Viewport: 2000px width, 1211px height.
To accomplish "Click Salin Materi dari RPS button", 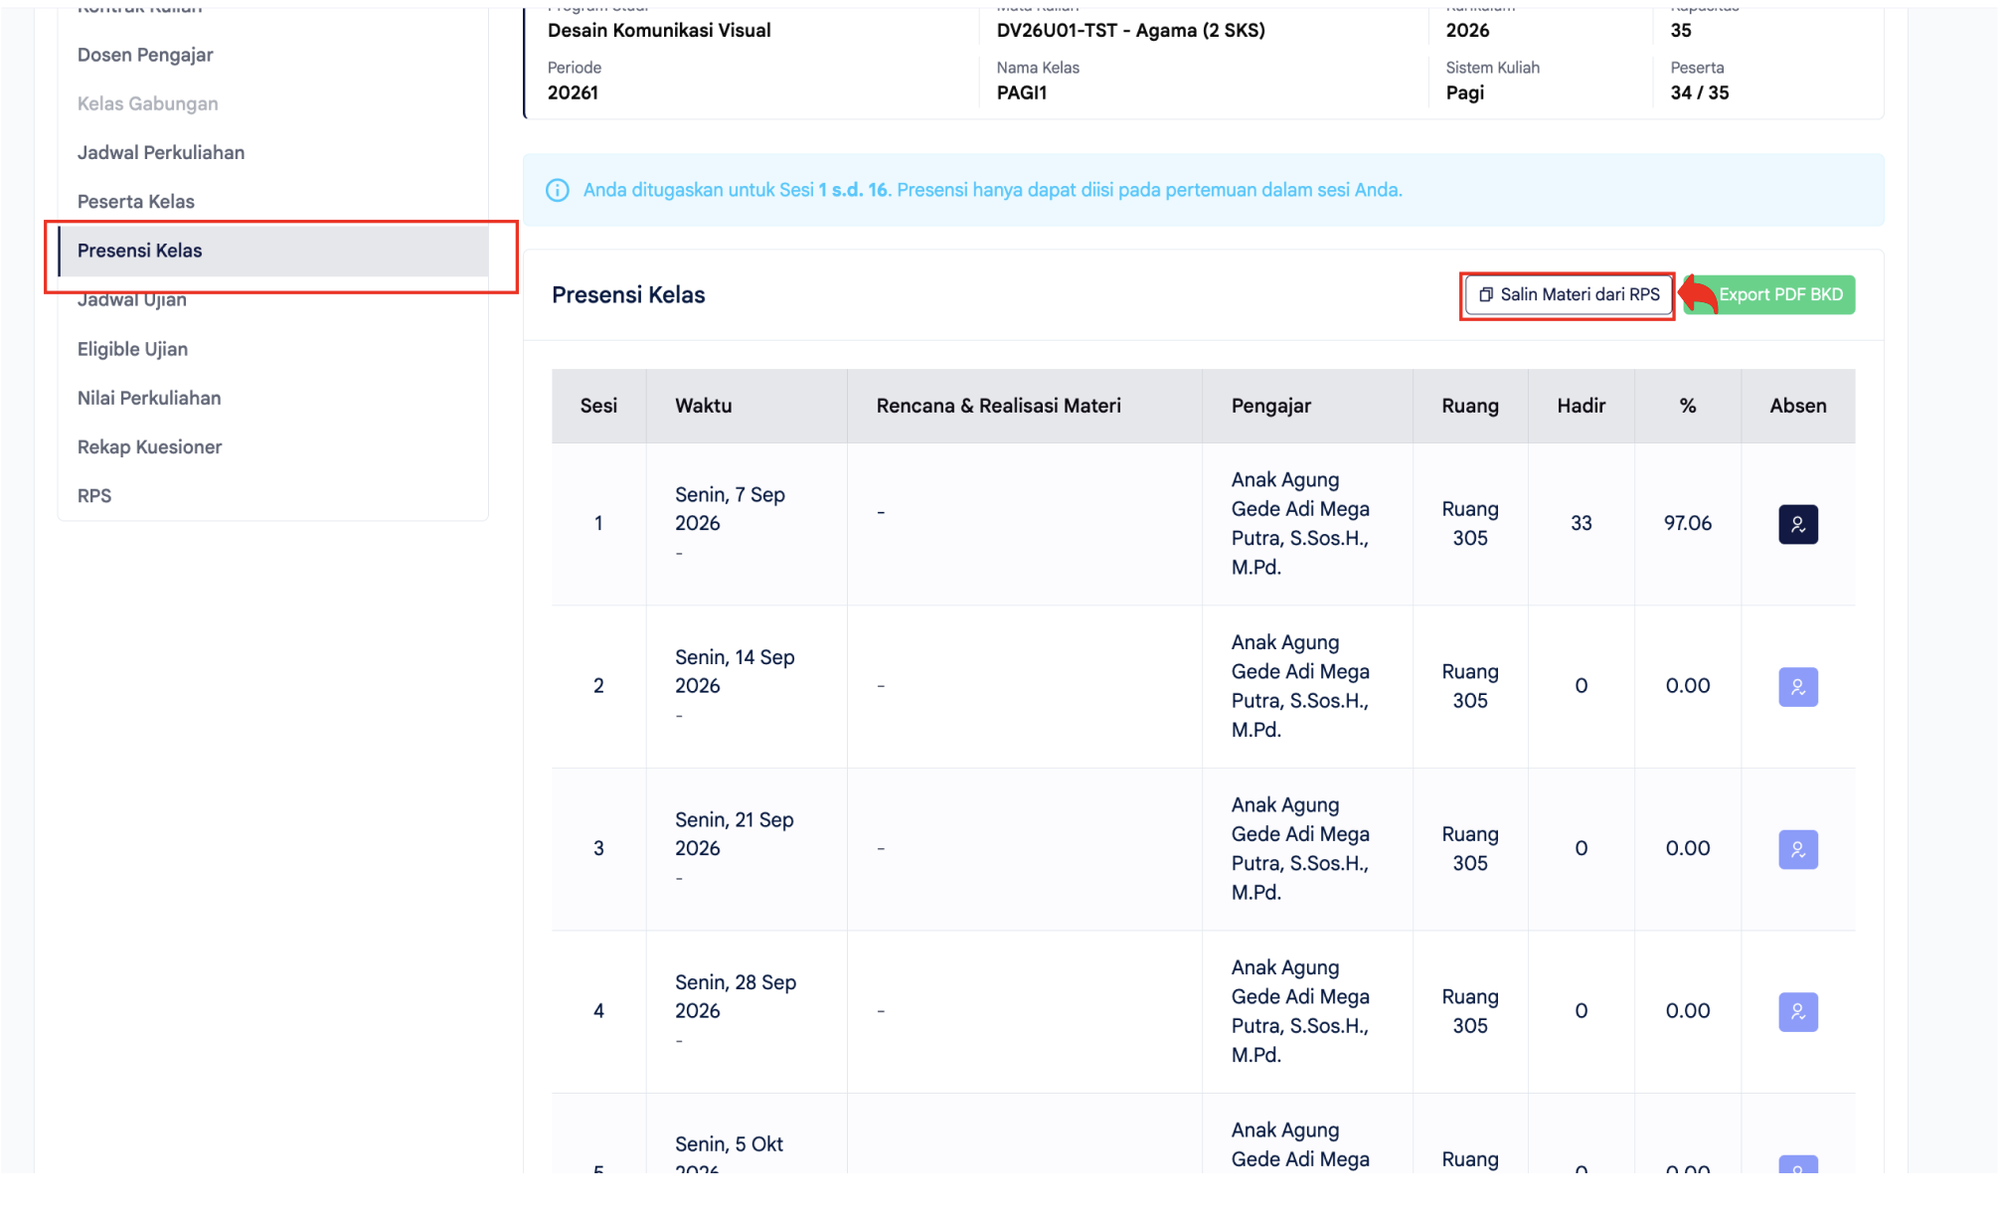I will (x=1568, y=295).
